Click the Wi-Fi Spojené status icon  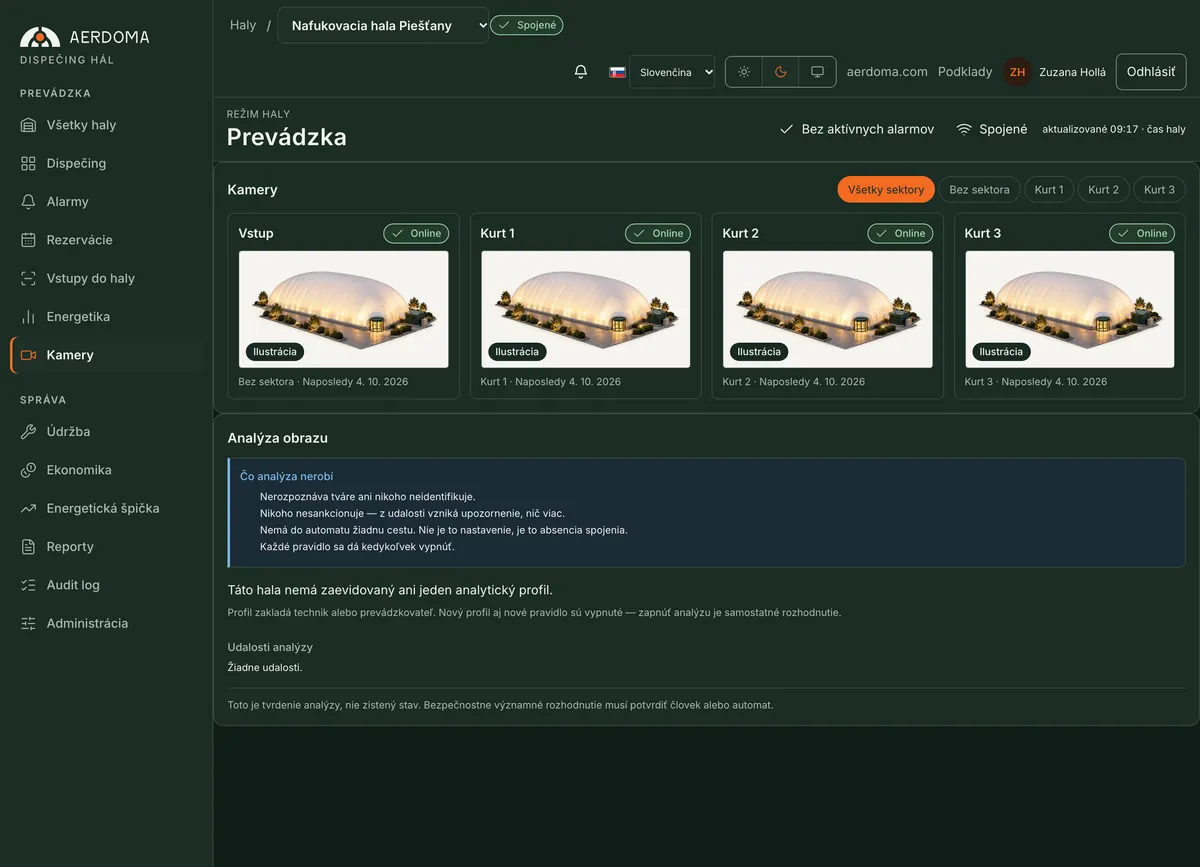pyautogui.click(x=964, y=129)
